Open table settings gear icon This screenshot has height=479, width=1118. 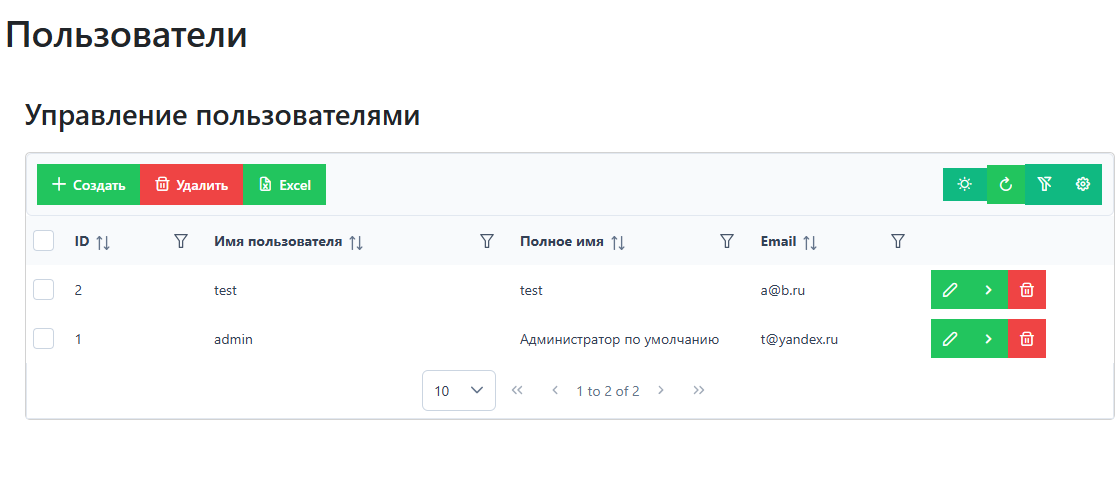[1082, 184]
